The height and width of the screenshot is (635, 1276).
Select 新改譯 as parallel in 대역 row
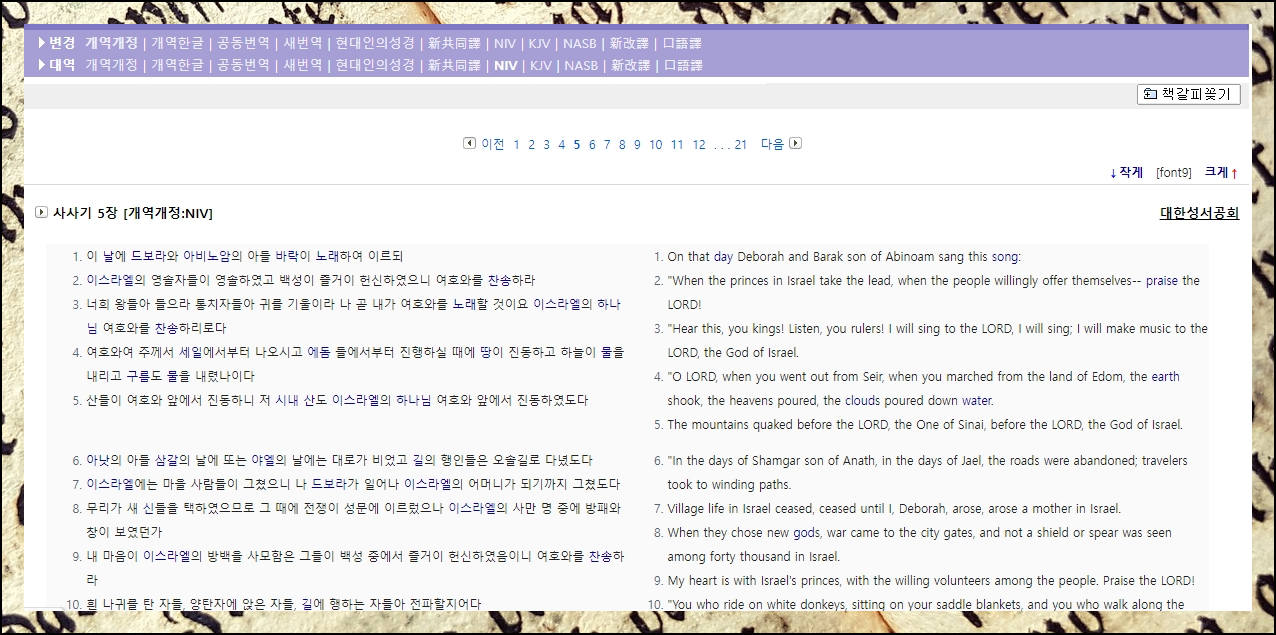coord(631,65)
